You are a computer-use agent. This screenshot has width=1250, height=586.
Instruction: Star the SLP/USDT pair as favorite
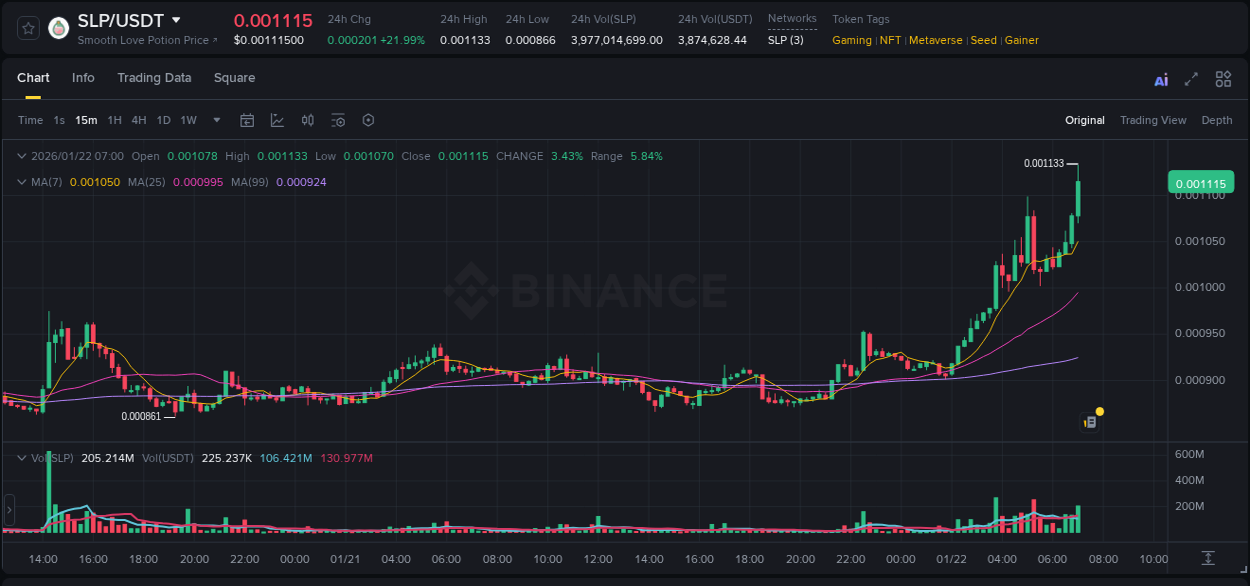[x=27, y=27]
